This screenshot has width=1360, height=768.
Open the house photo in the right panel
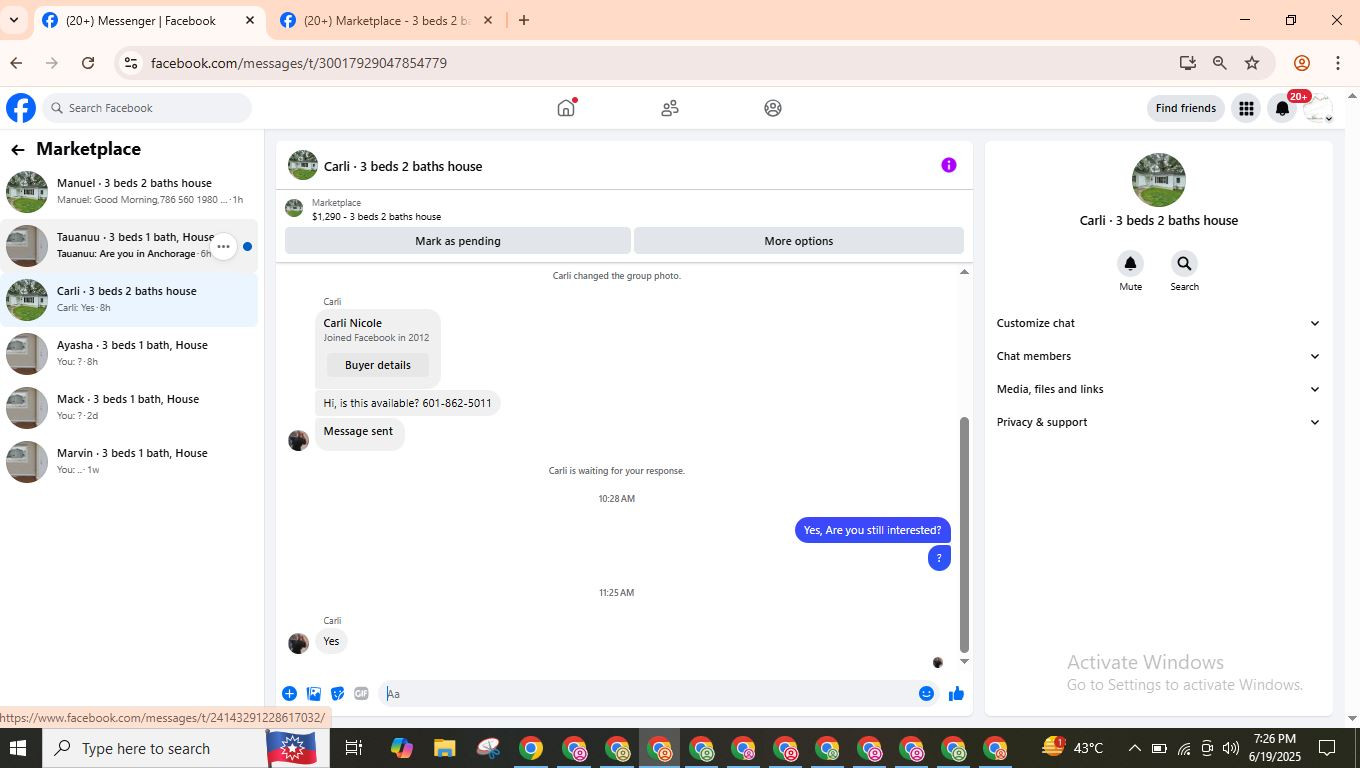pyautogui.click(x=1159, y=180)
